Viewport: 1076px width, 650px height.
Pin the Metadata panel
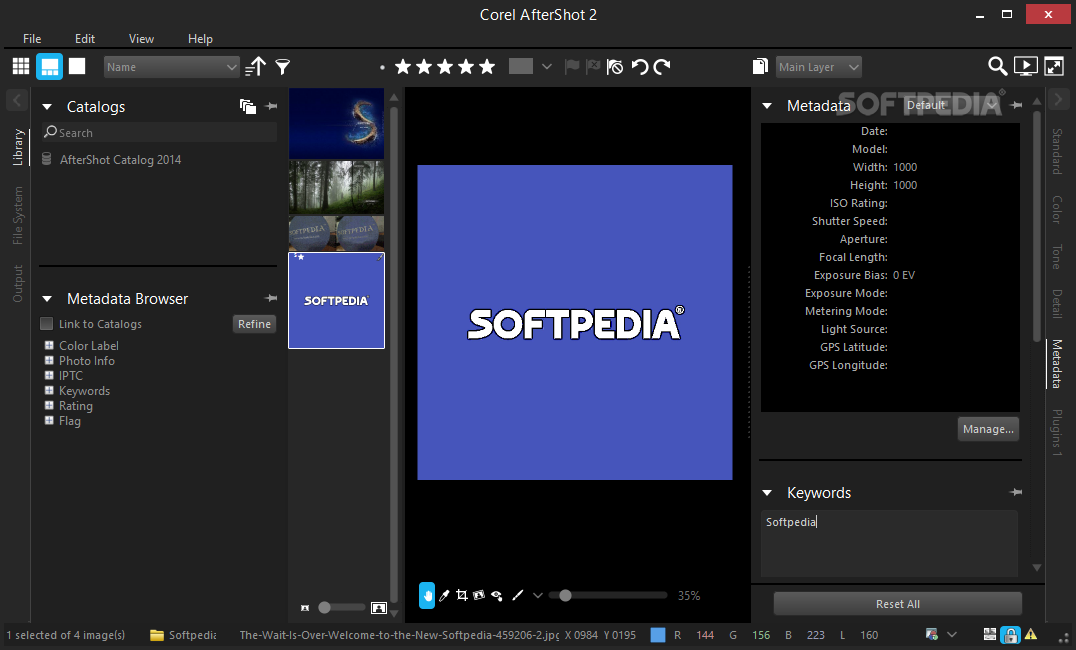pyautogui.click(x=1017, y=105)
